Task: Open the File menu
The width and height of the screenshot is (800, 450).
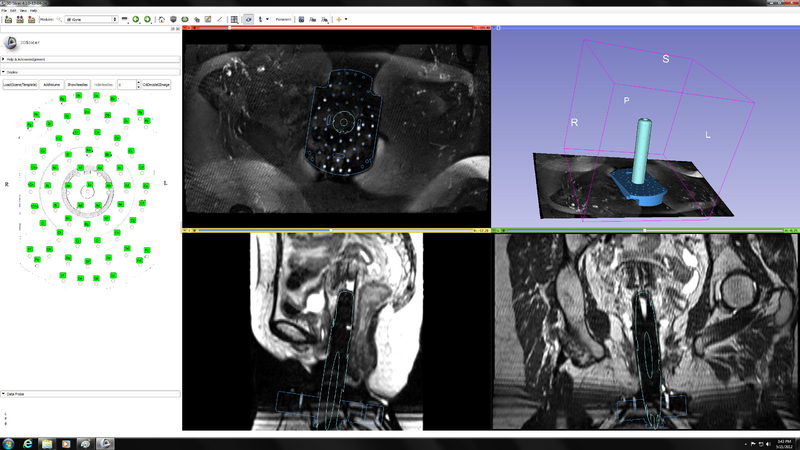Action: pyautogui.click(x=5, y=10)
